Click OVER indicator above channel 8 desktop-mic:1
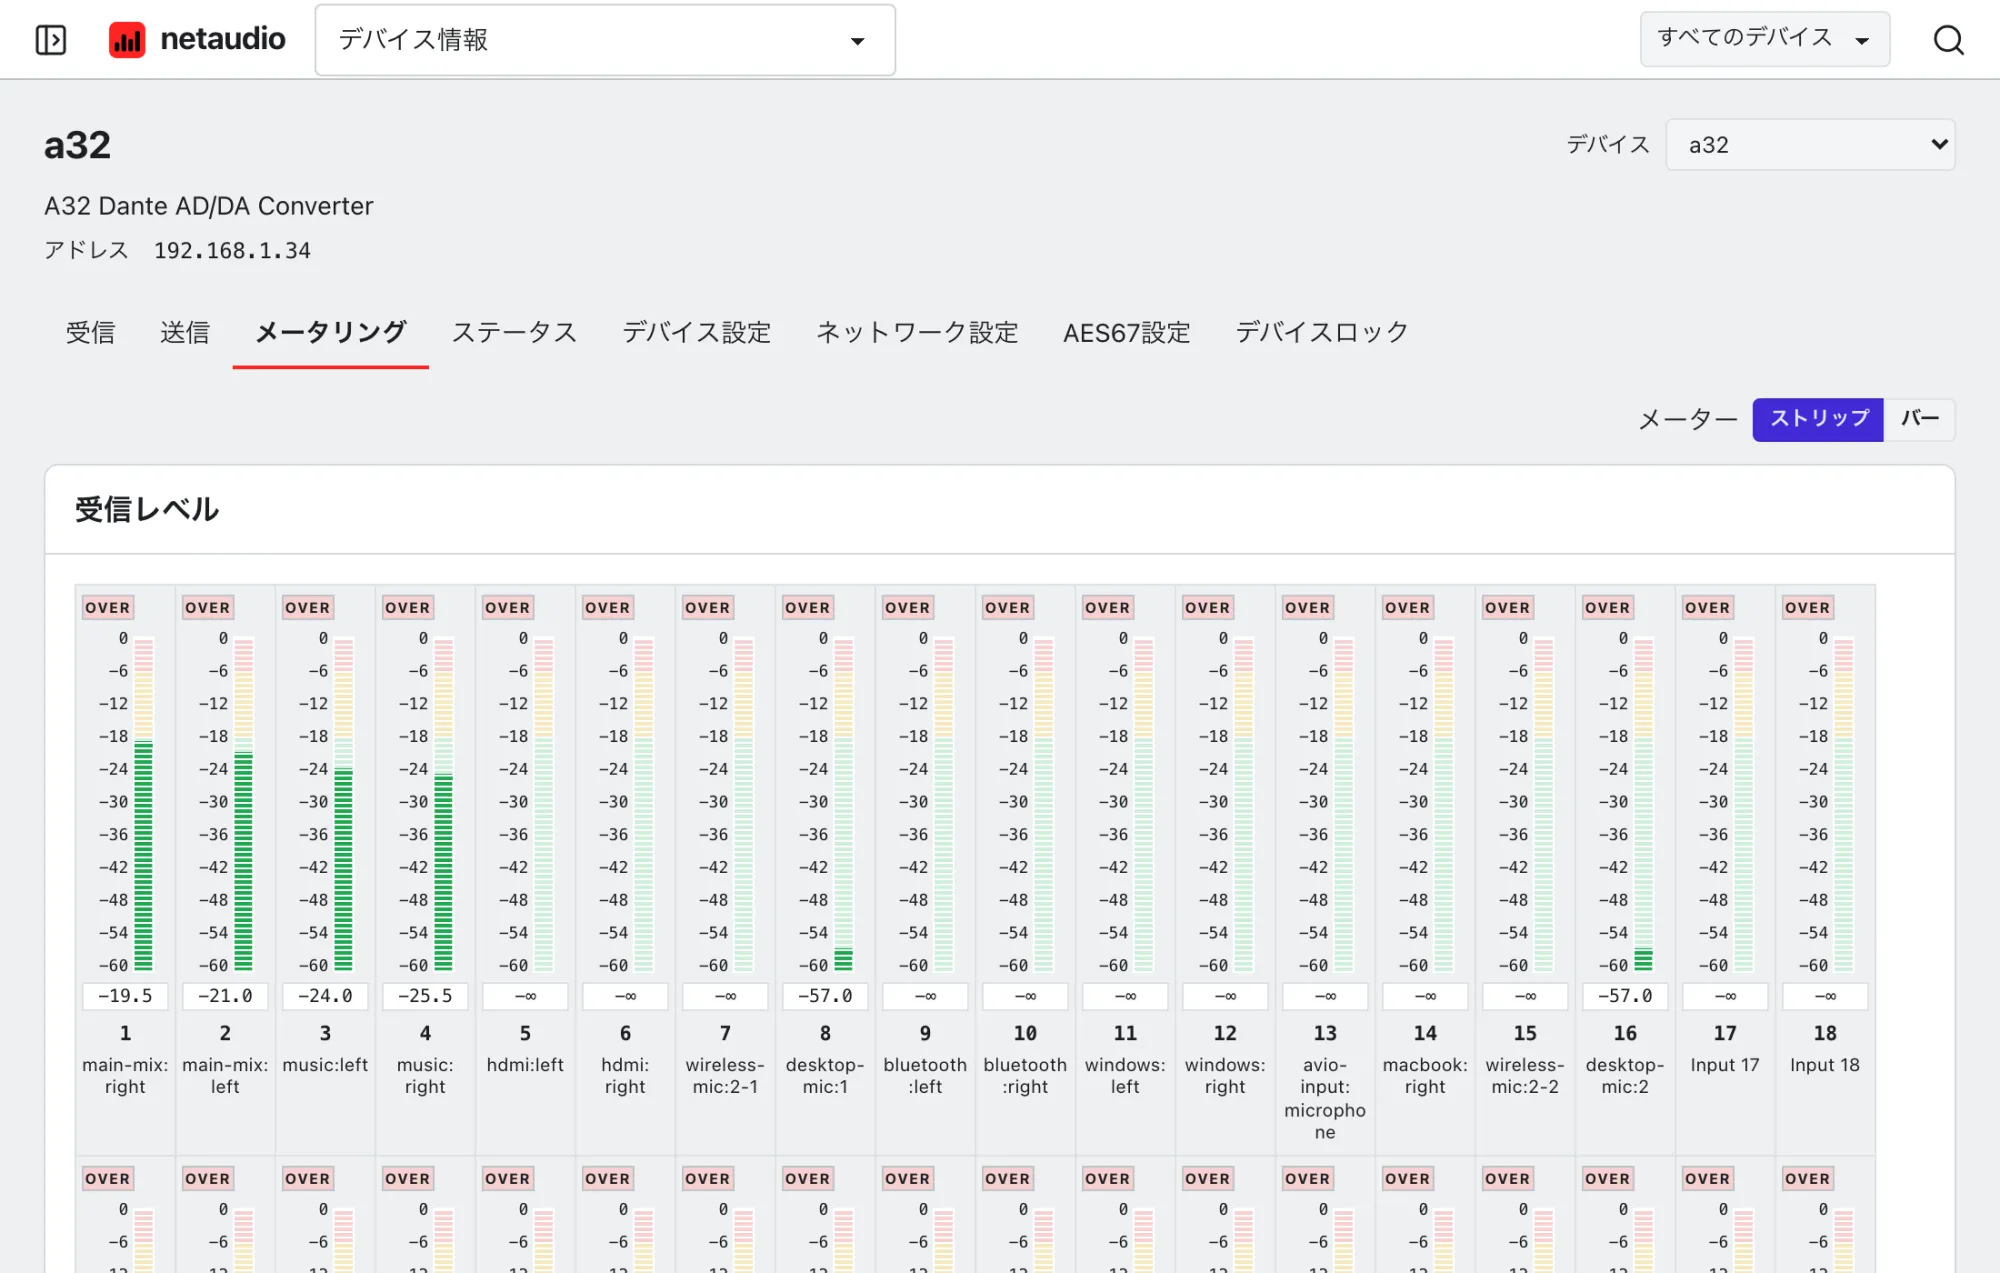2000x1273 pixels. (x=808, y=607)
